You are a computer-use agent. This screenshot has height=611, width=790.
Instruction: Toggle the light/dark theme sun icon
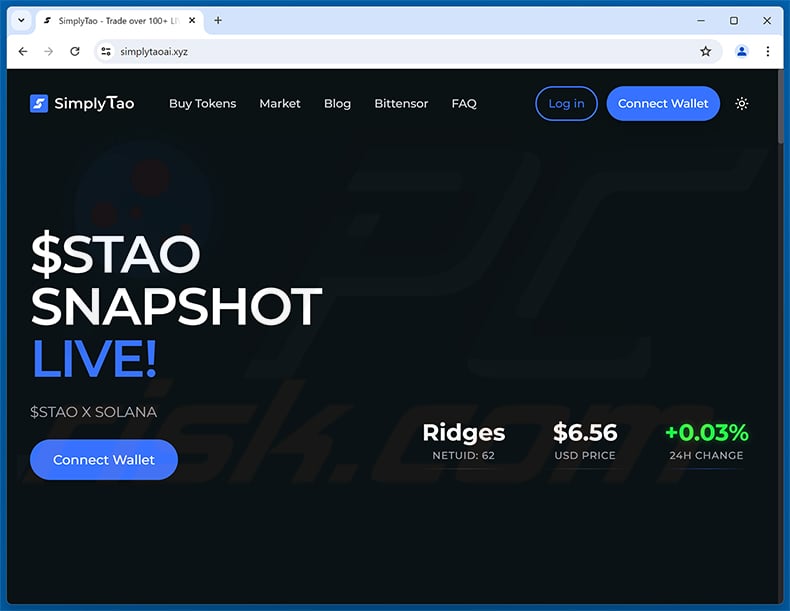pos(742,104)
